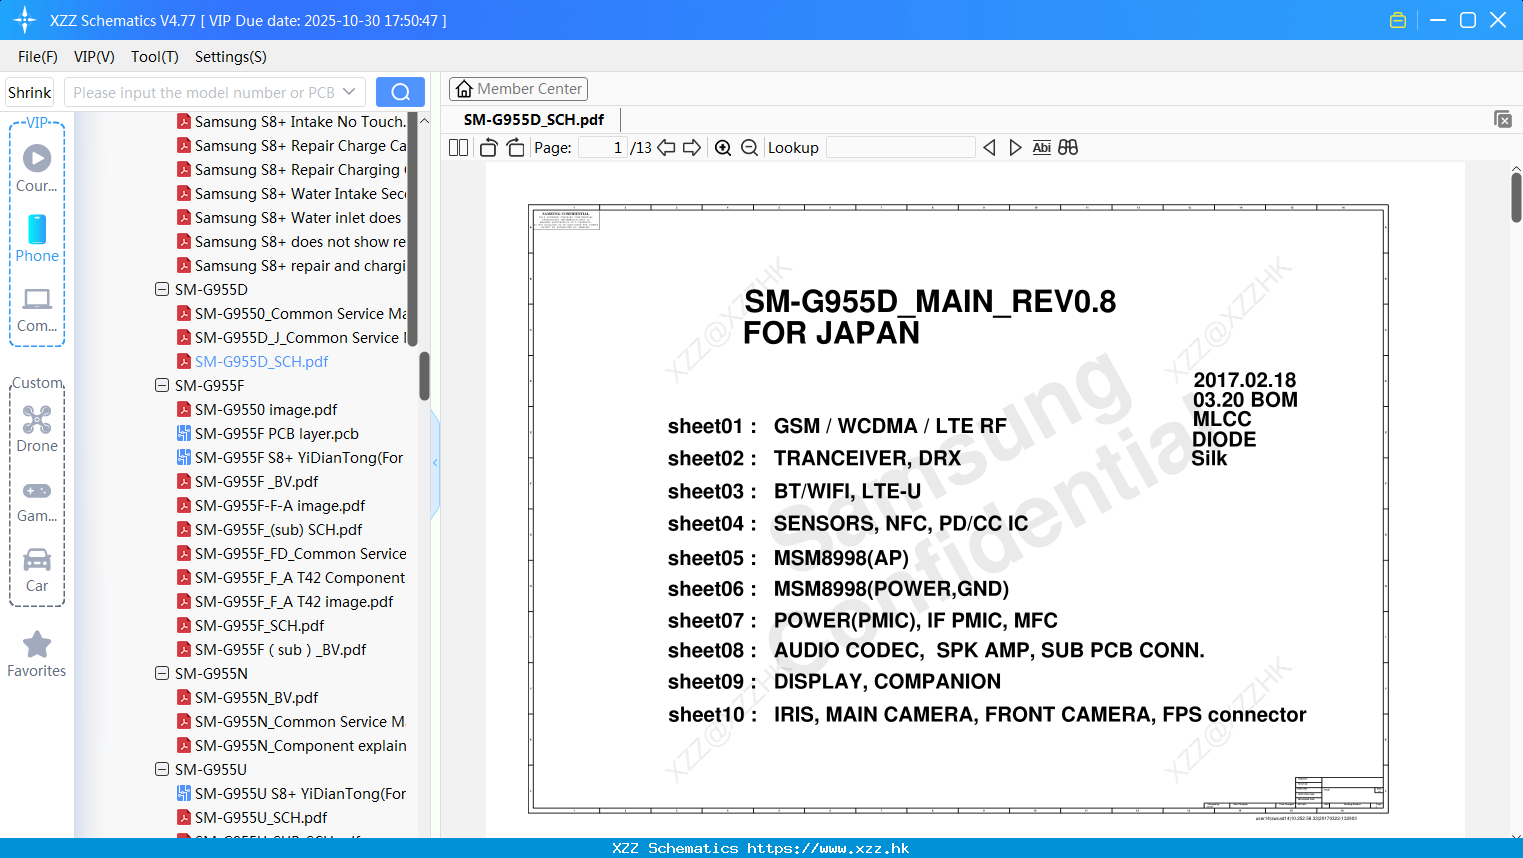Collapse the SM-G955N tree node
The height and width of the screenshot is (858, 1523).
pyautogui.click(x=162, y=673)
